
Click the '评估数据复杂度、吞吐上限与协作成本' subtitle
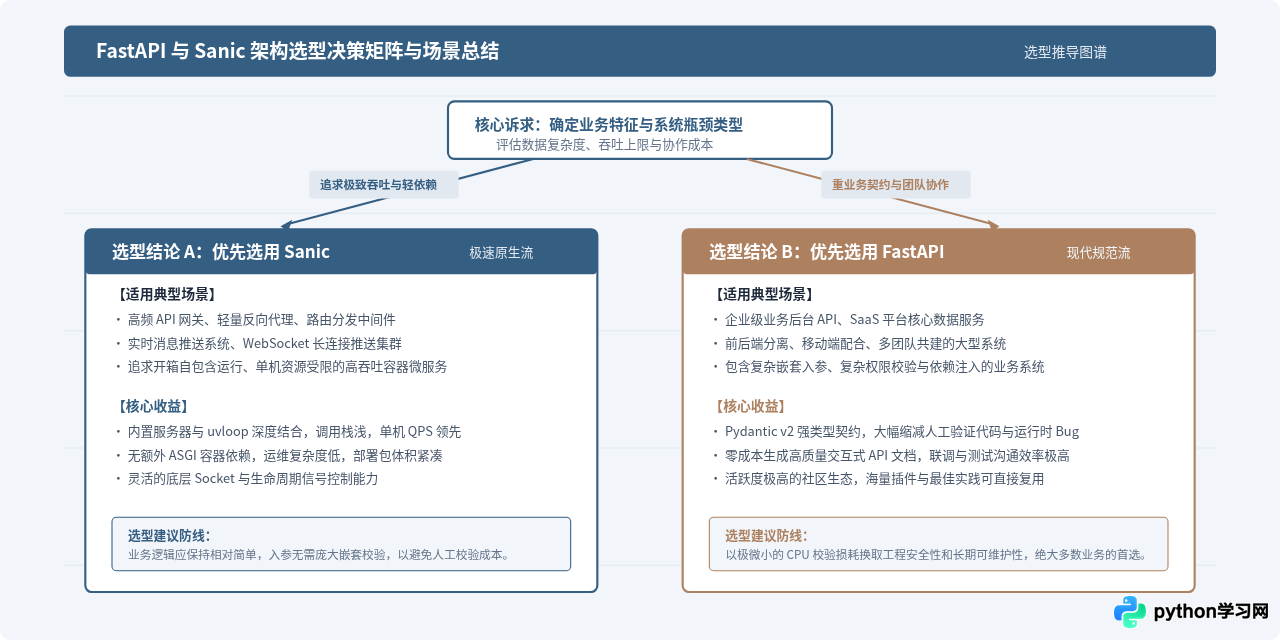604,144
